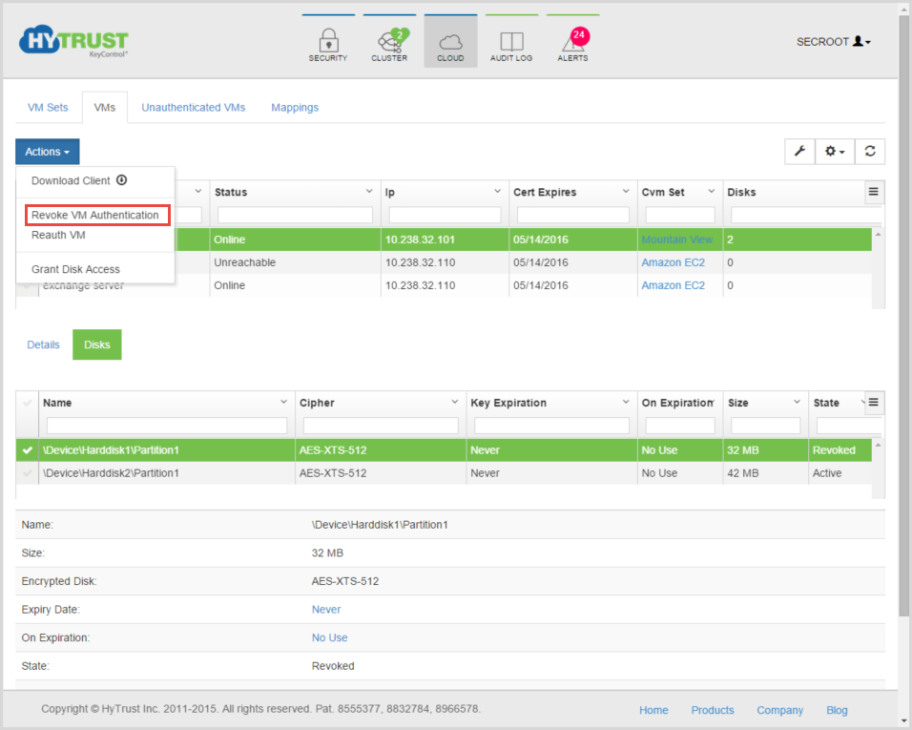
Task: Click the 42 MB size cell
Action: [x=765, y=473]
